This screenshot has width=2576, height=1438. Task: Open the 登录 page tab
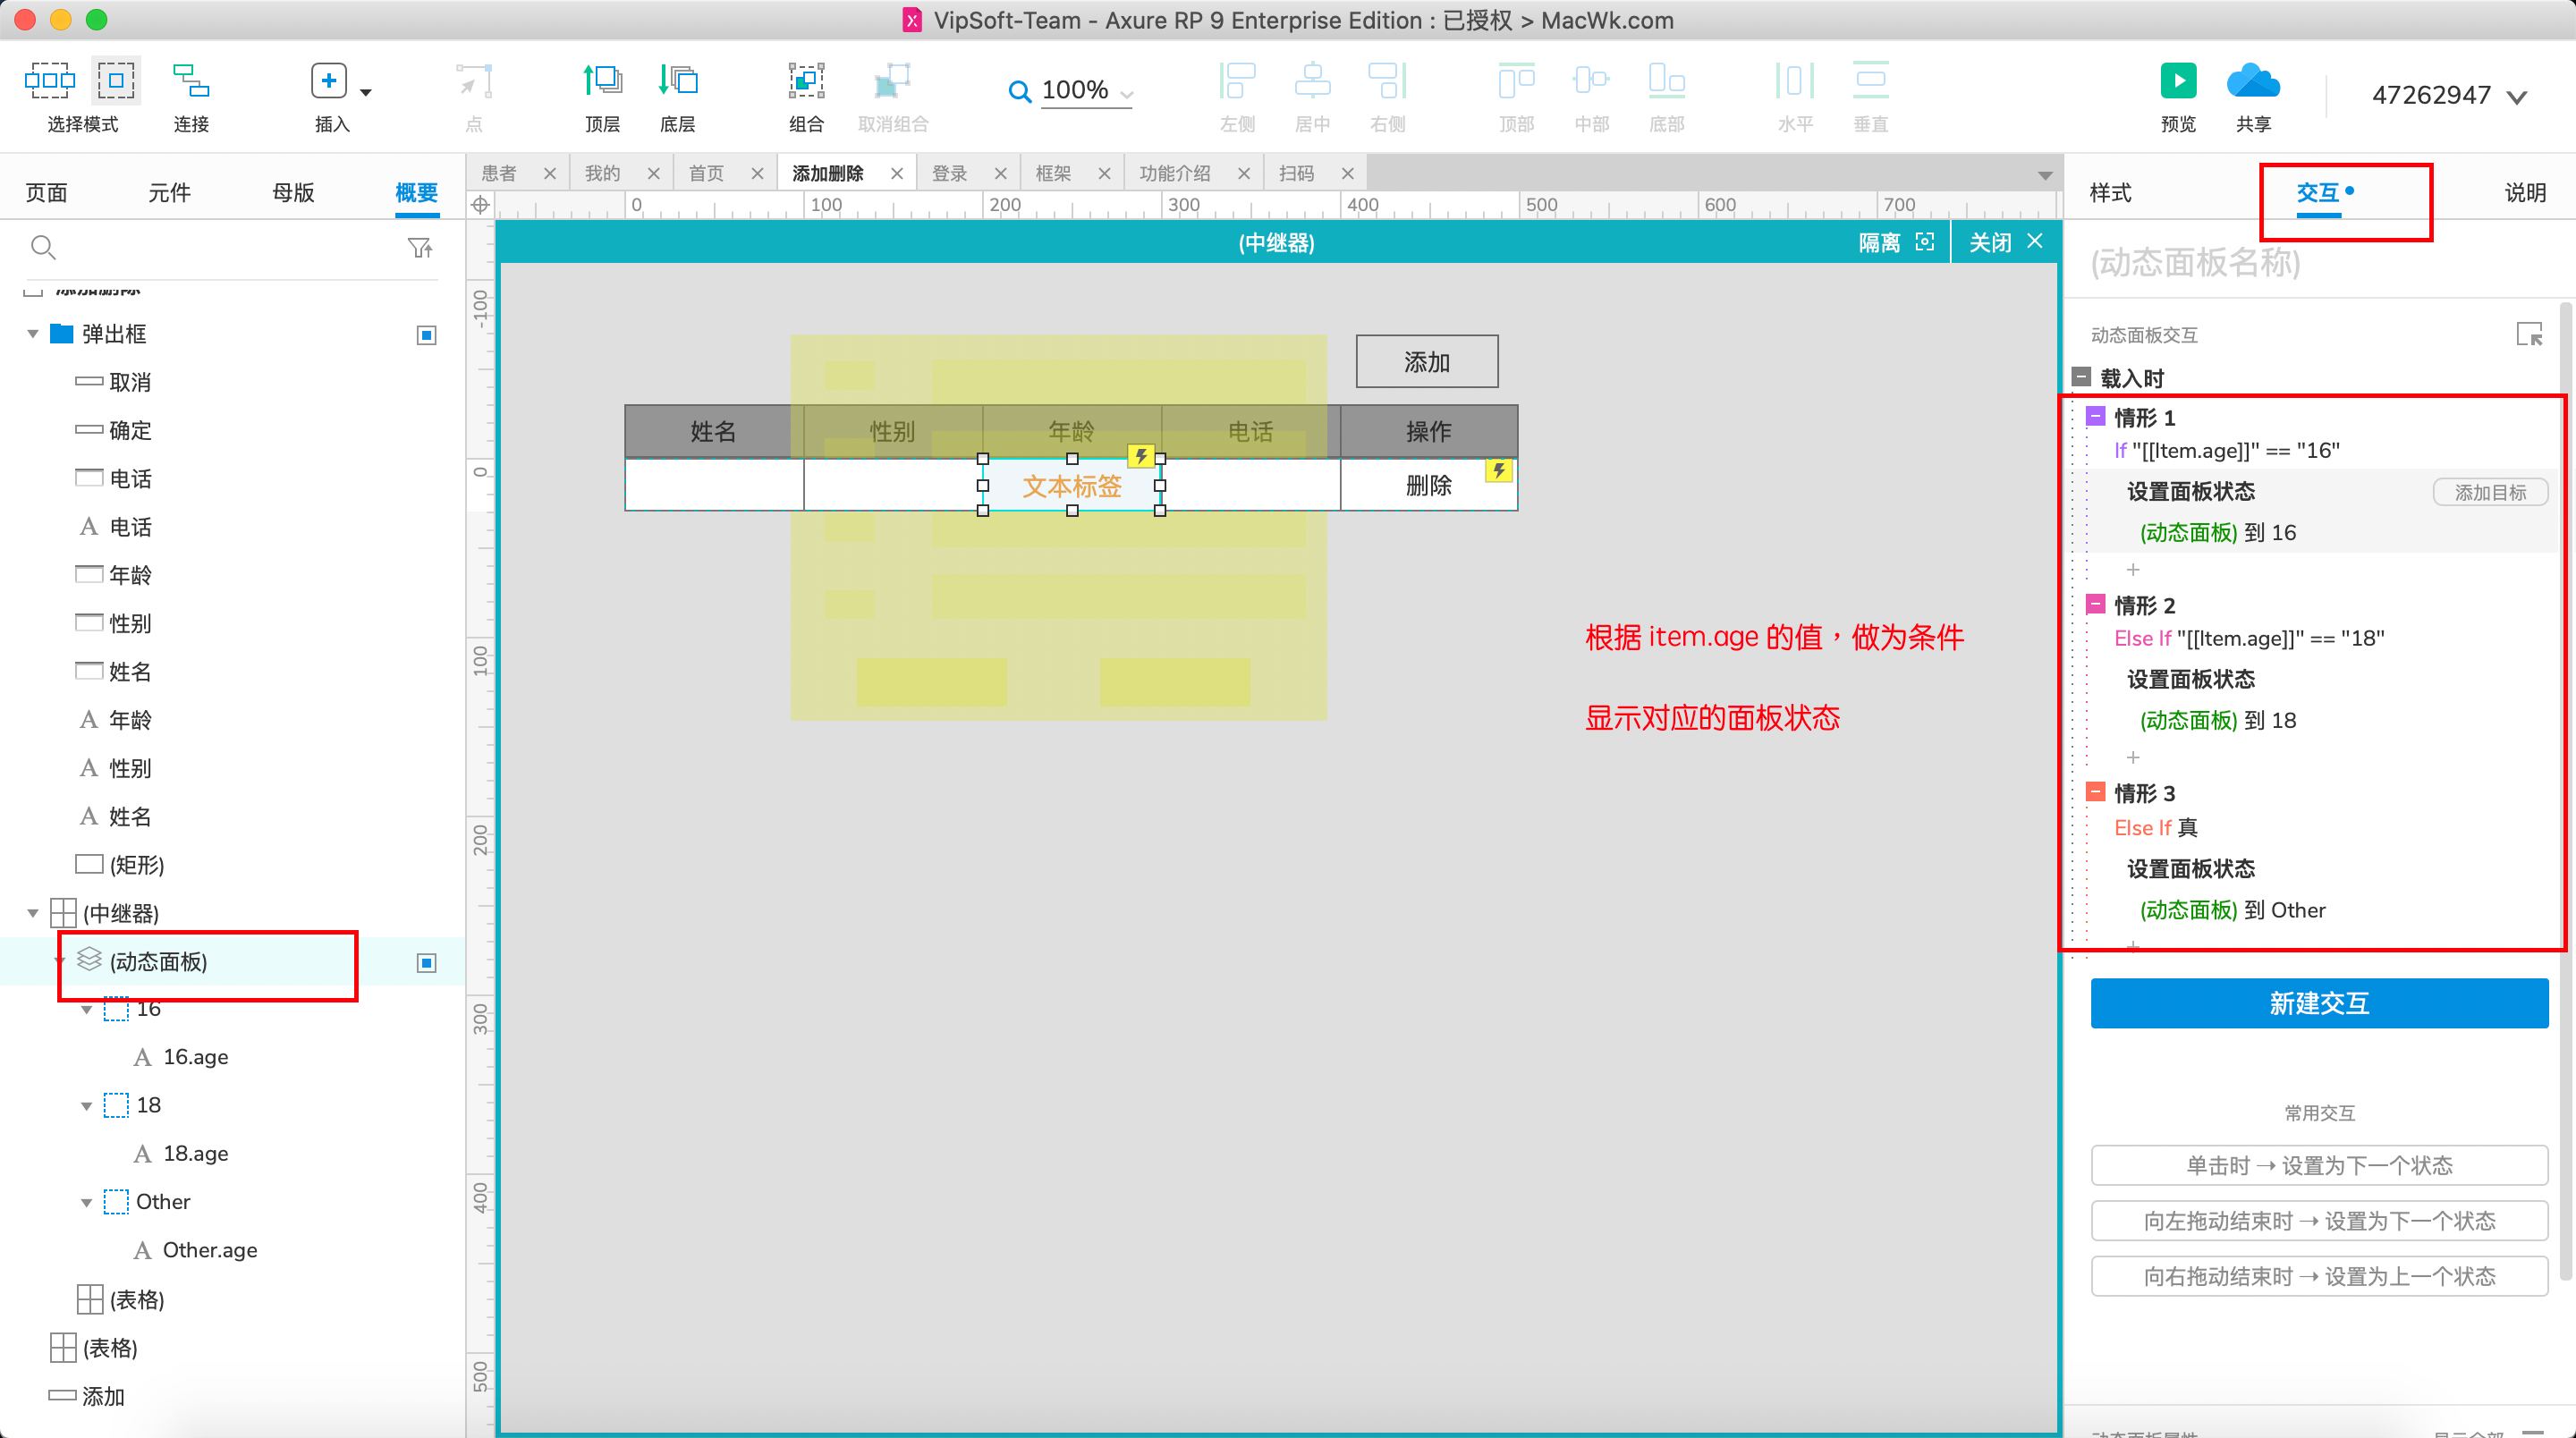tap(950, 173)
